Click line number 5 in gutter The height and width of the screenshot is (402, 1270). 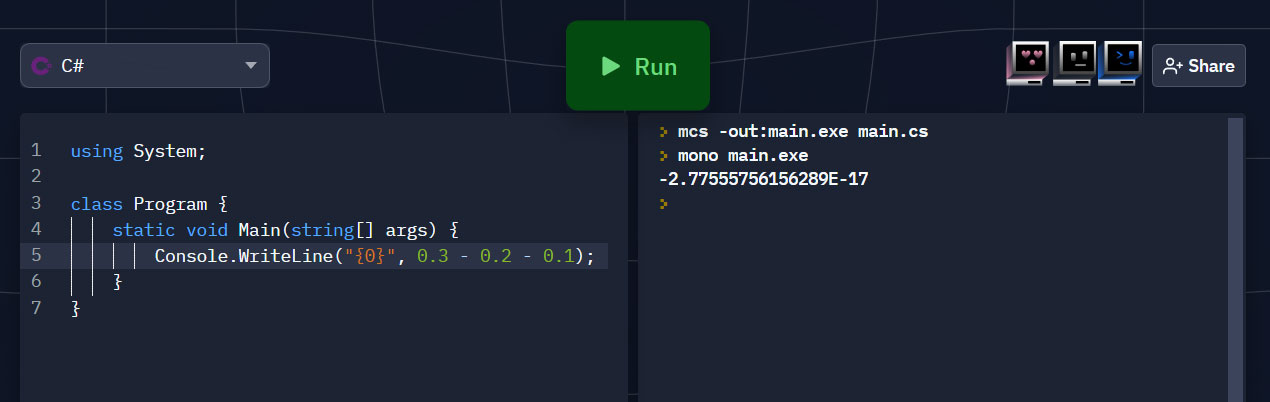click(36, 256)
